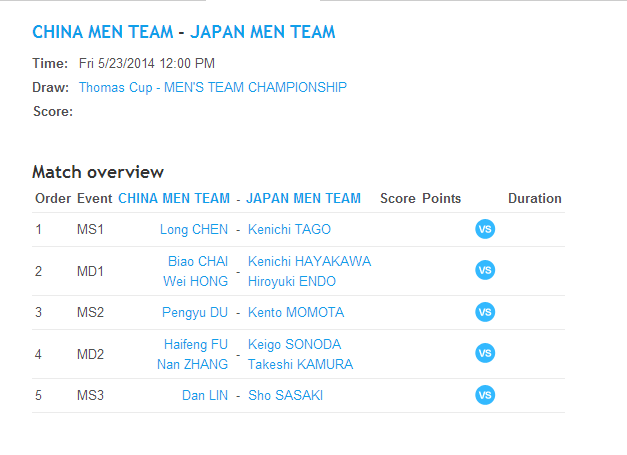Open the JAPAN MEN TEAM title link

[x=264, y=33]
